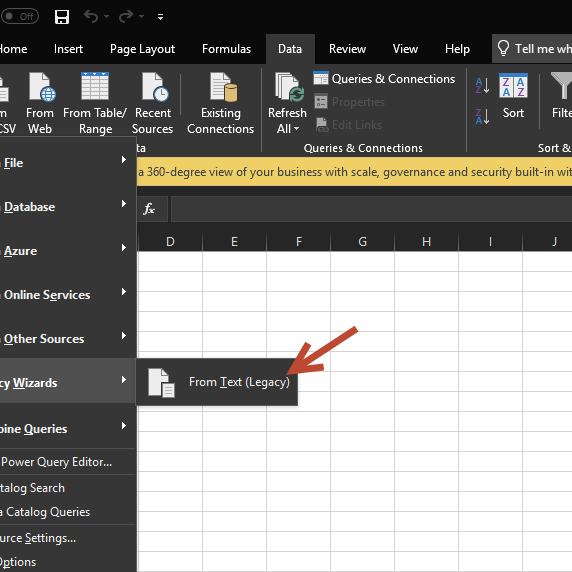Select column I header

click(490, 241)
